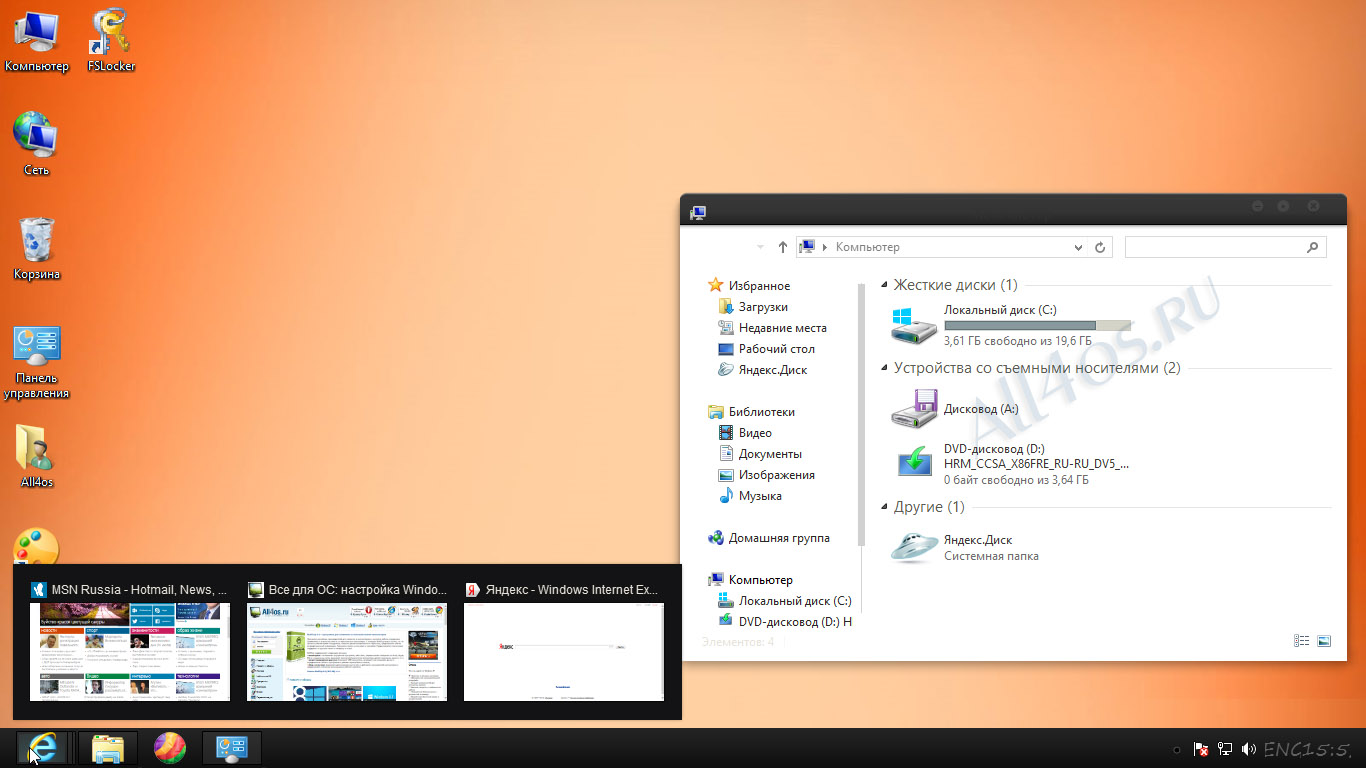Open Недавние места in navigation pane

click(x=782, y=328)
